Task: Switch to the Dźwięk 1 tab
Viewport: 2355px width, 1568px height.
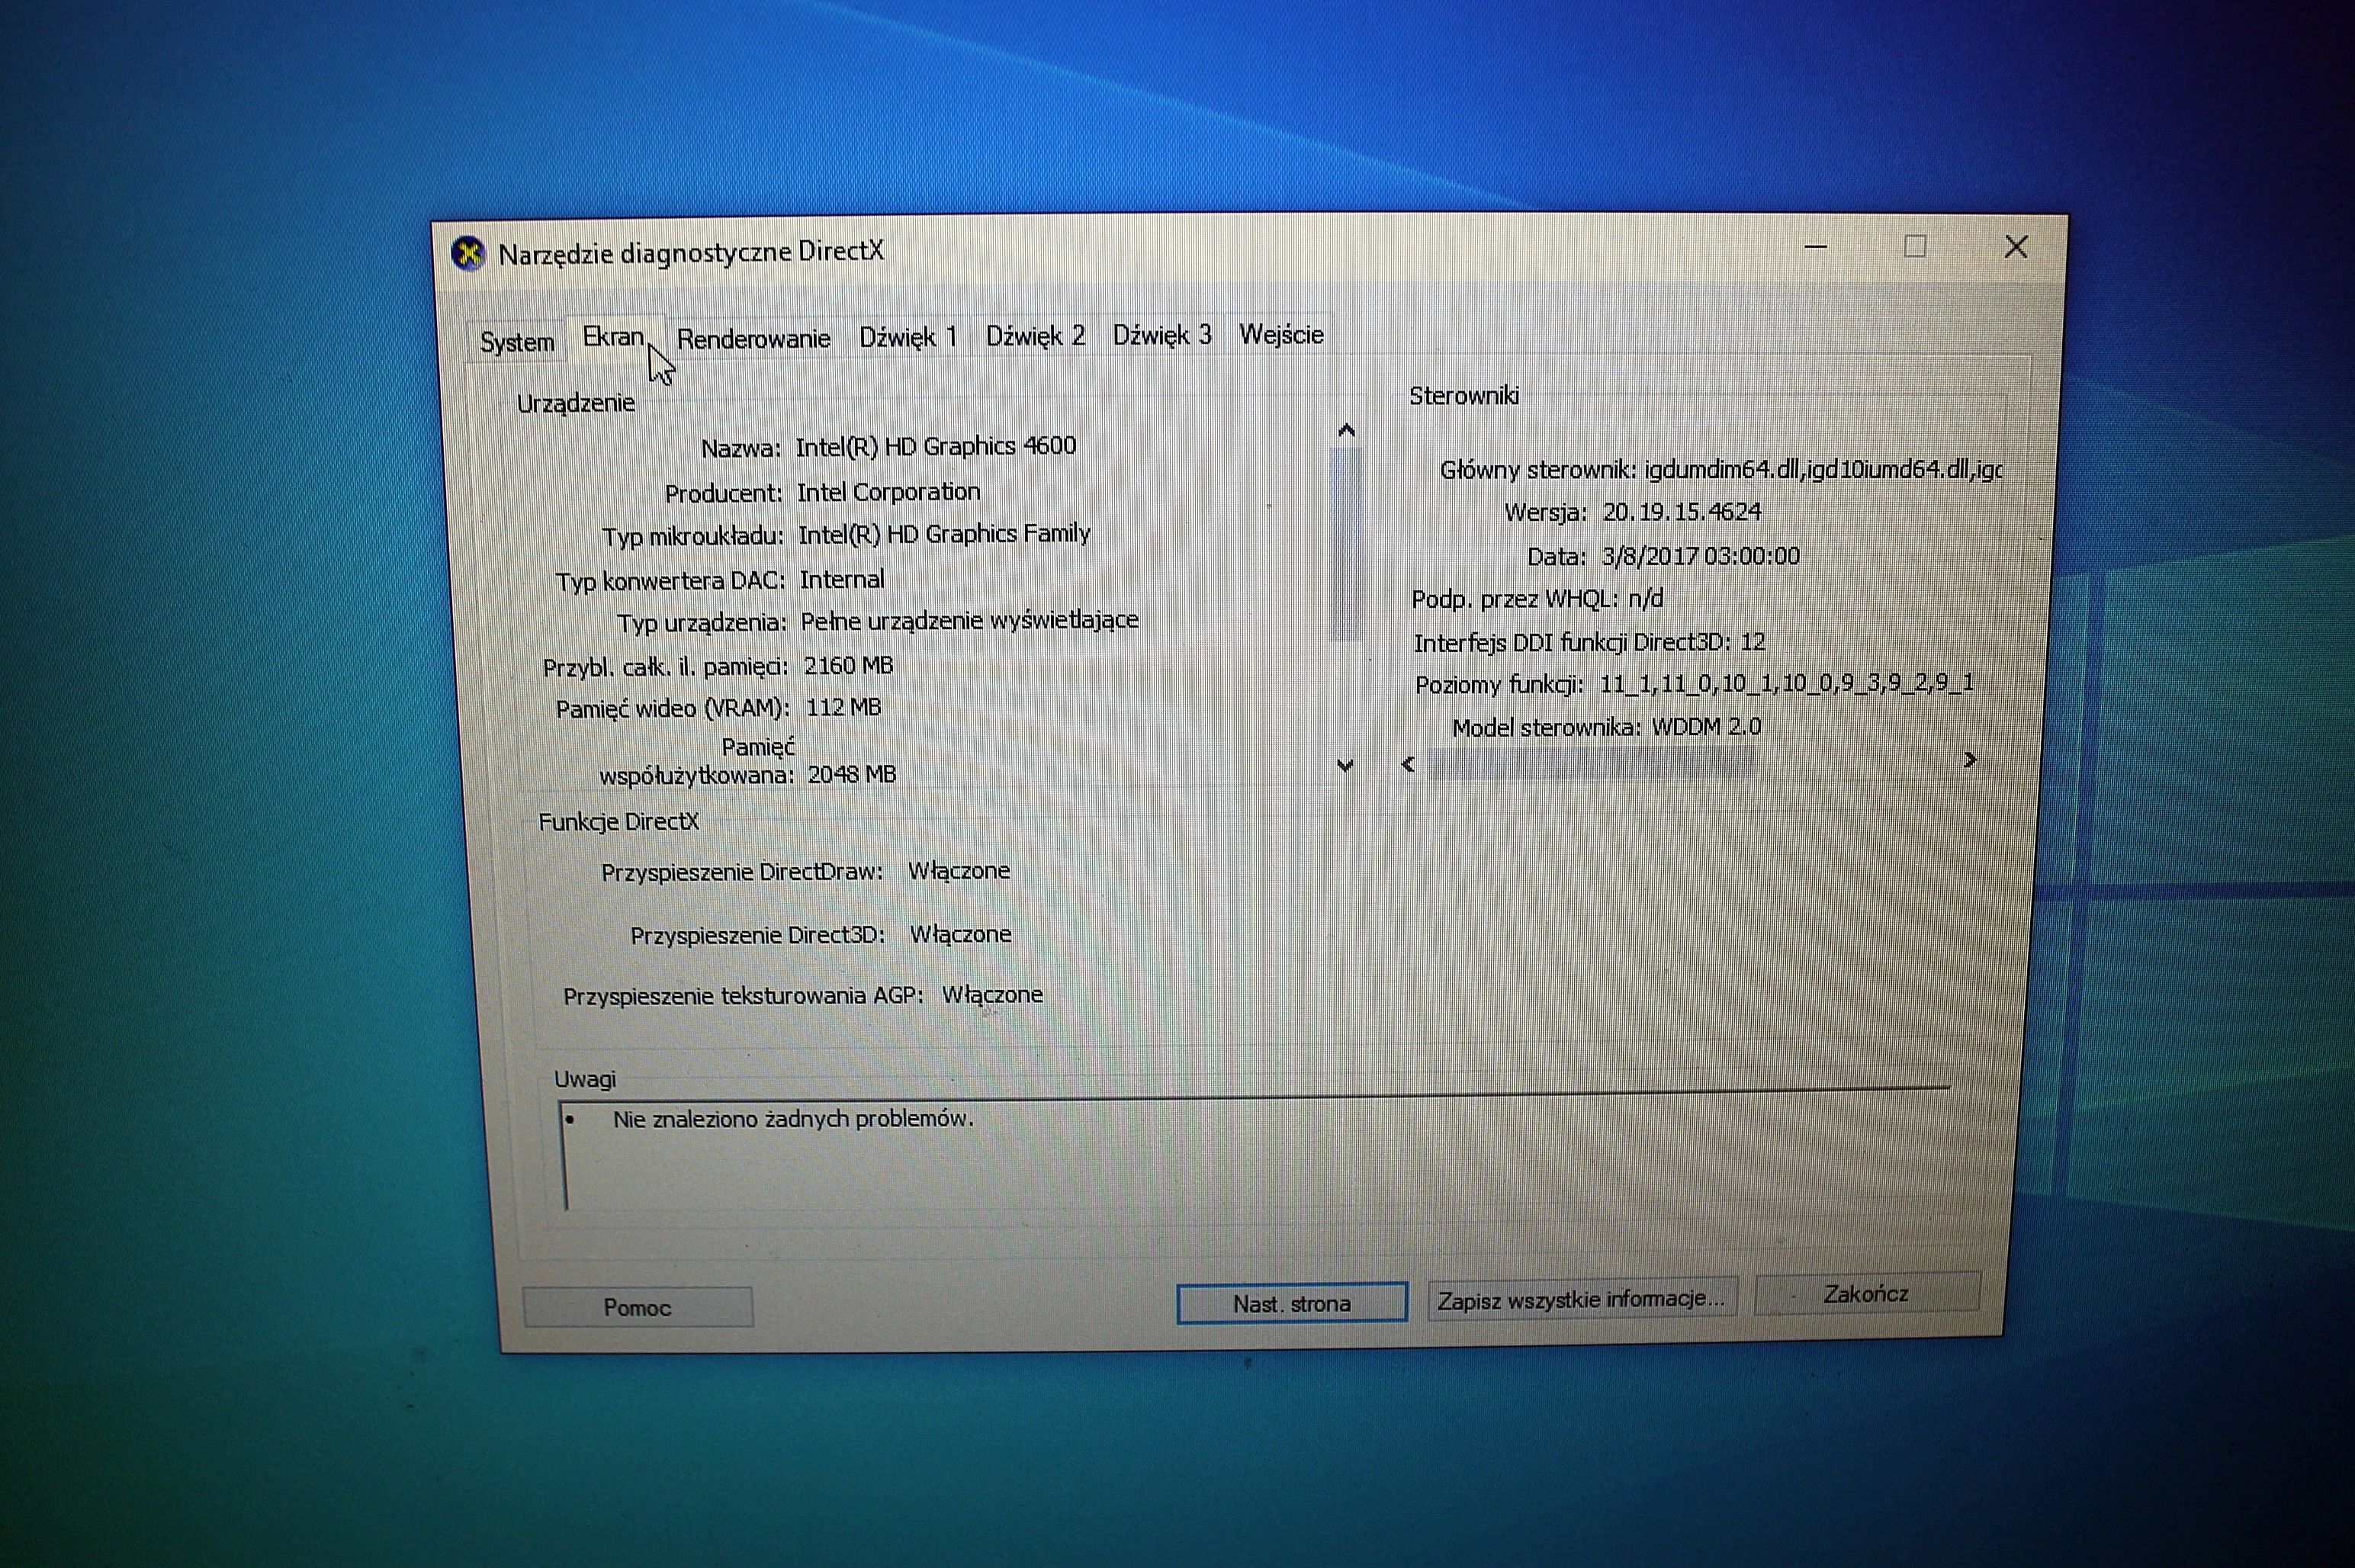Action: point(910,337)
